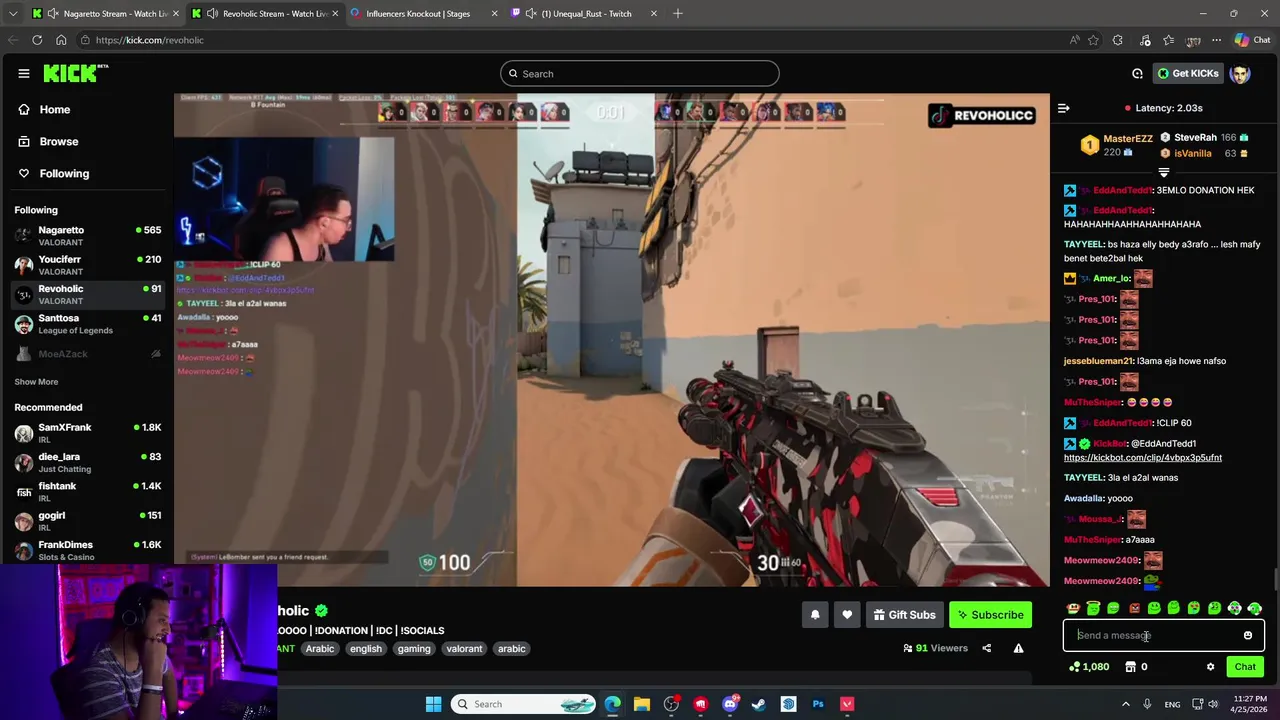
Task: Open SamXFrank recommended channel
Action: point(87,433)
